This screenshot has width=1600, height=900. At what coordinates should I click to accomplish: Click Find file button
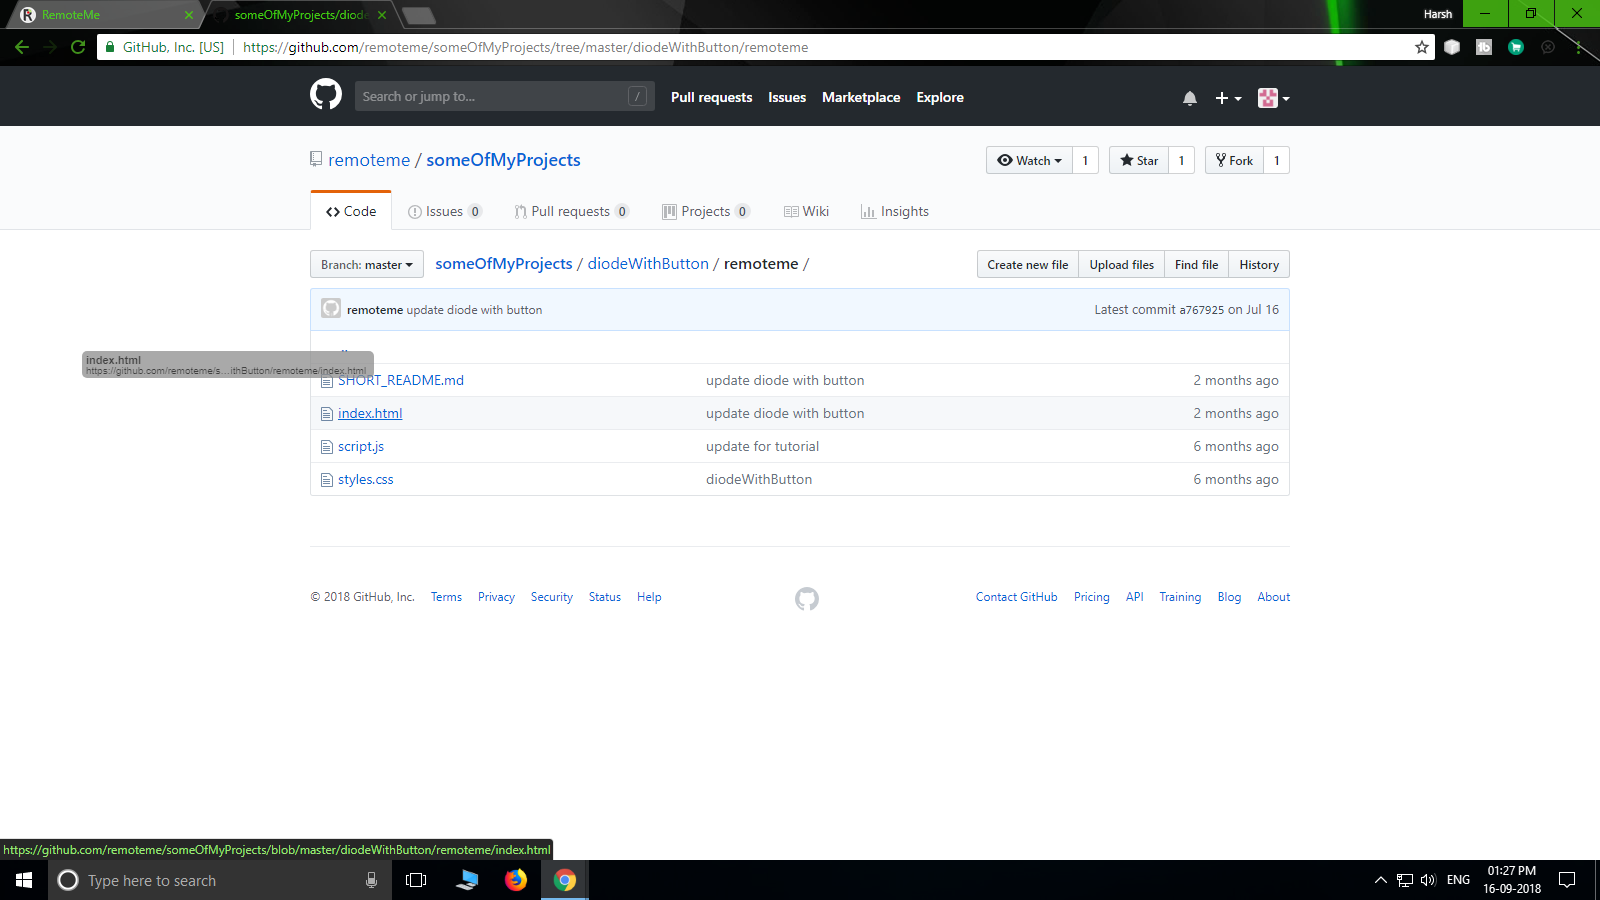coord(1197,264)
